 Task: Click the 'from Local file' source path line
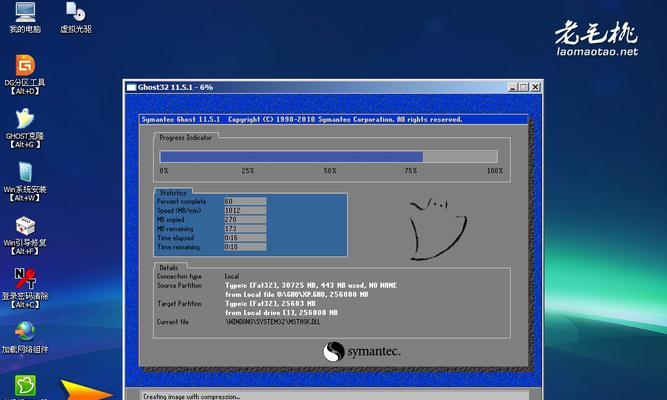point(296,294)
